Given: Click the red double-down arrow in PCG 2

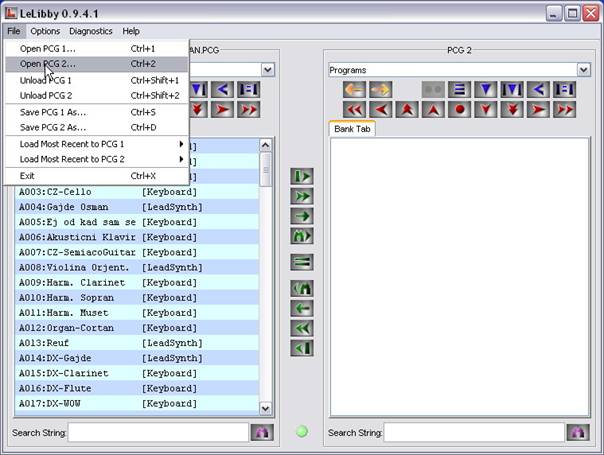Looking at the screenshot, I should tap(512, 110).
